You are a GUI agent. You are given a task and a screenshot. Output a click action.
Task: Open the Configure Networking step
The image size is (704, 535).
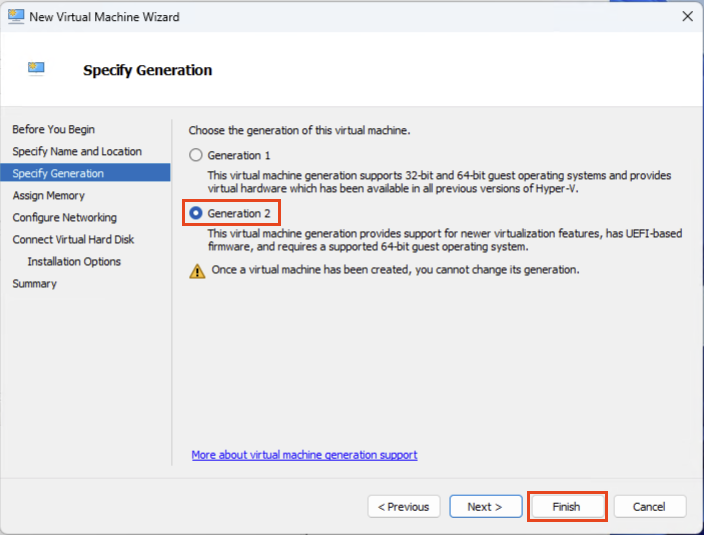coord(64,217)
